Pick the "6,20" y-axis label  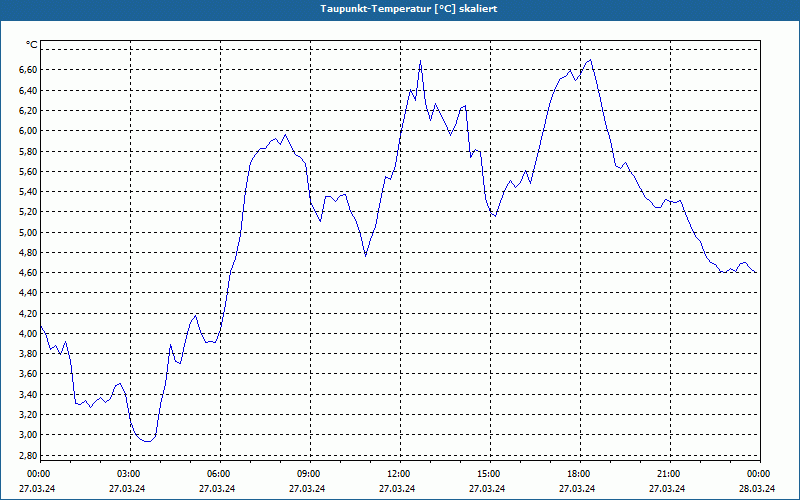click(x=29, y=111)
